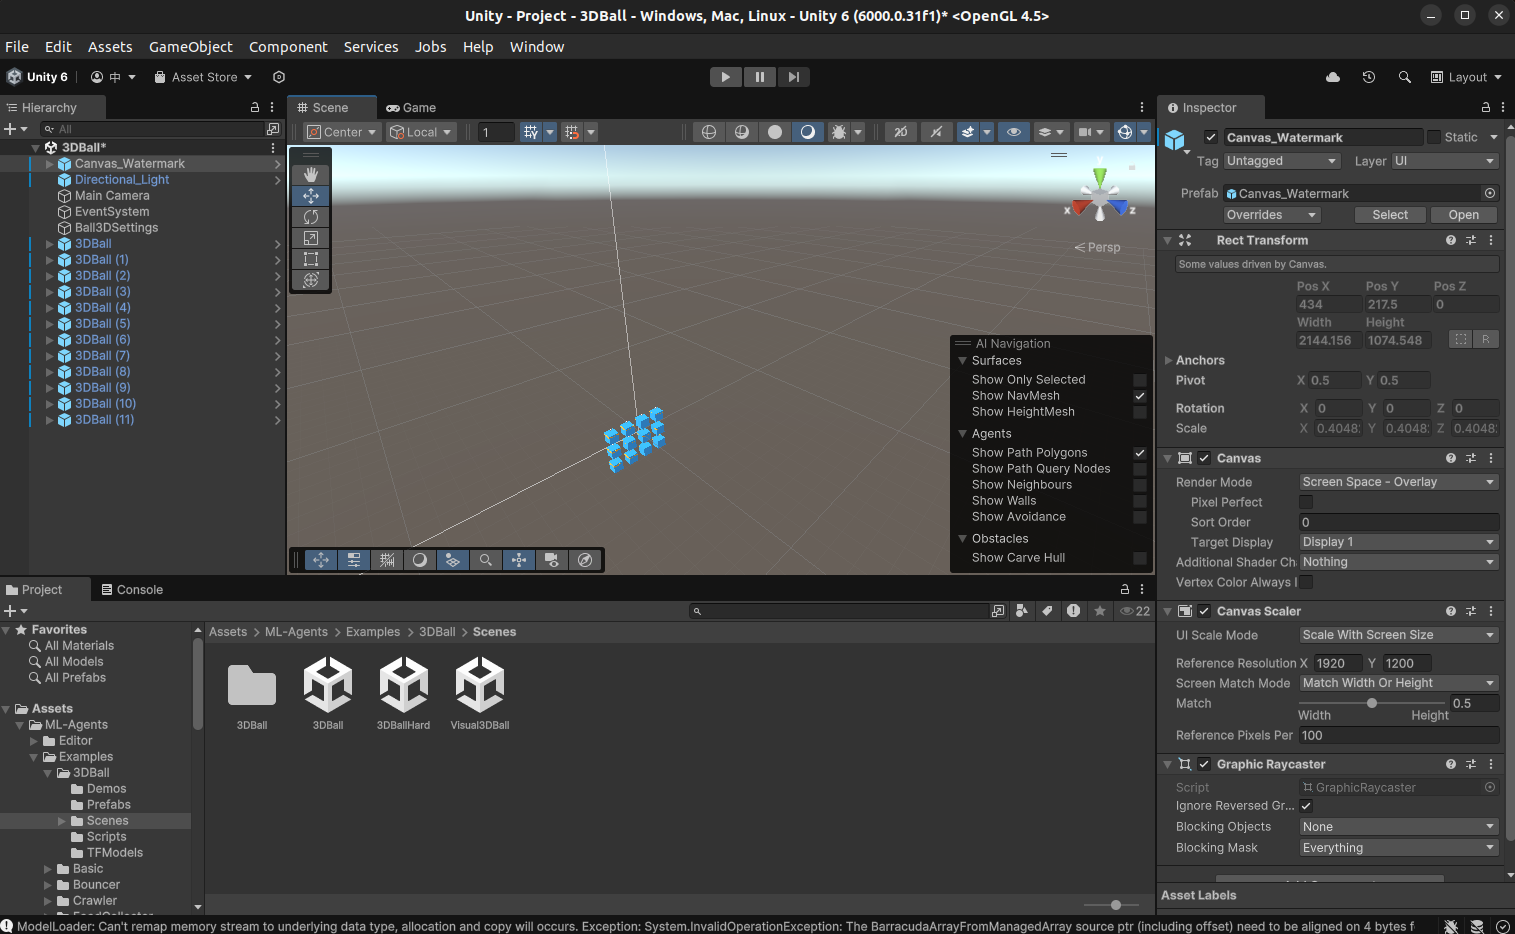Click the Hierarchy search field
Viewport: 1515px width, 934px height.
[152, 129]
